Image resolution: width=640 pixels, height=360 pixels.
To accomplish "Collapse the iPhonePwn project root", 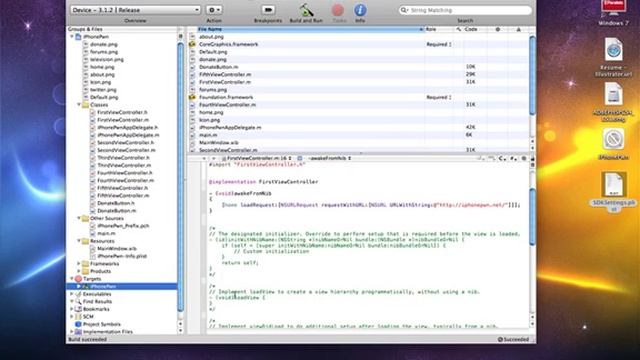I will 72,37.
